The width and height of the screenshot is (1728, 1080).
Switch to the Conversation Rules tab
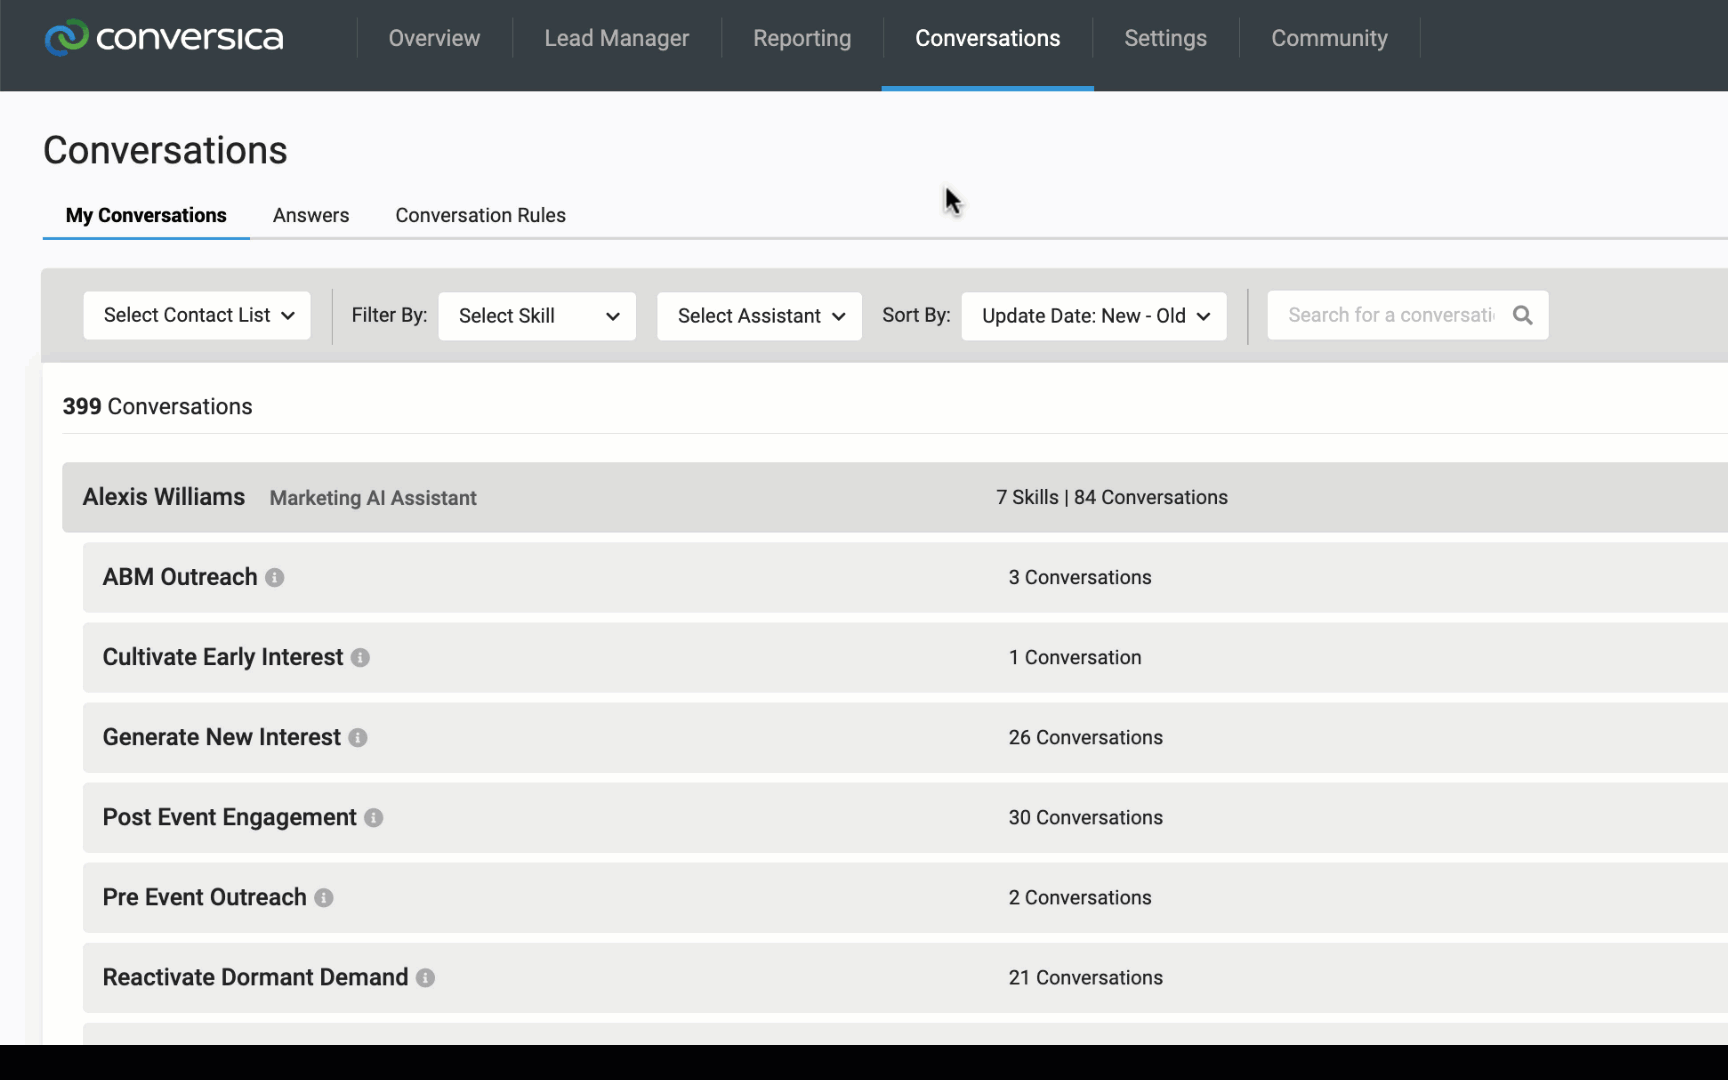(480, 215)
